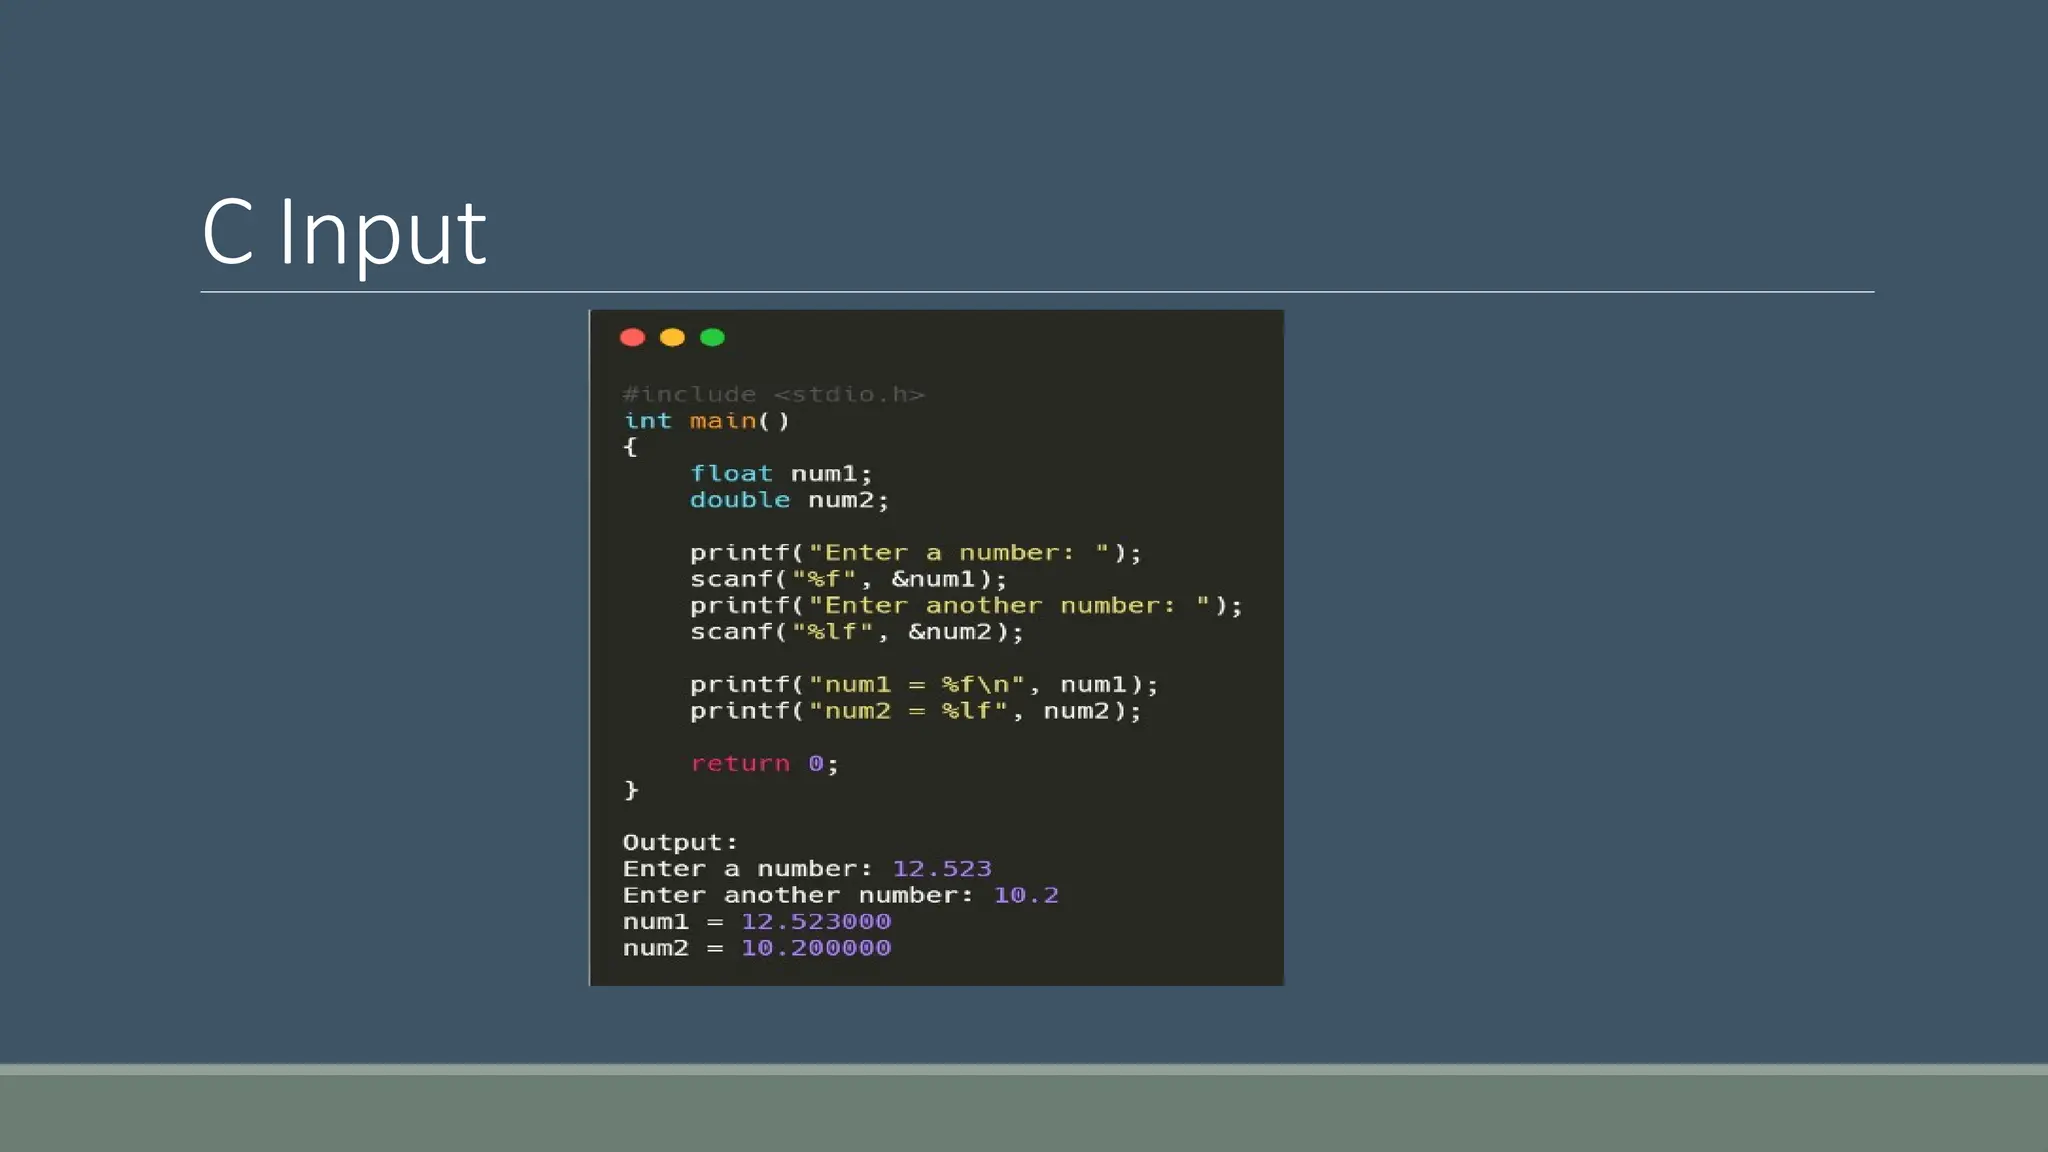Image resolution: width=2048 pixels, height=1152 pixels.
Task: Click the scanf("%lf", &num2) line
Action: pyautogui.click(x=857, y=631)
